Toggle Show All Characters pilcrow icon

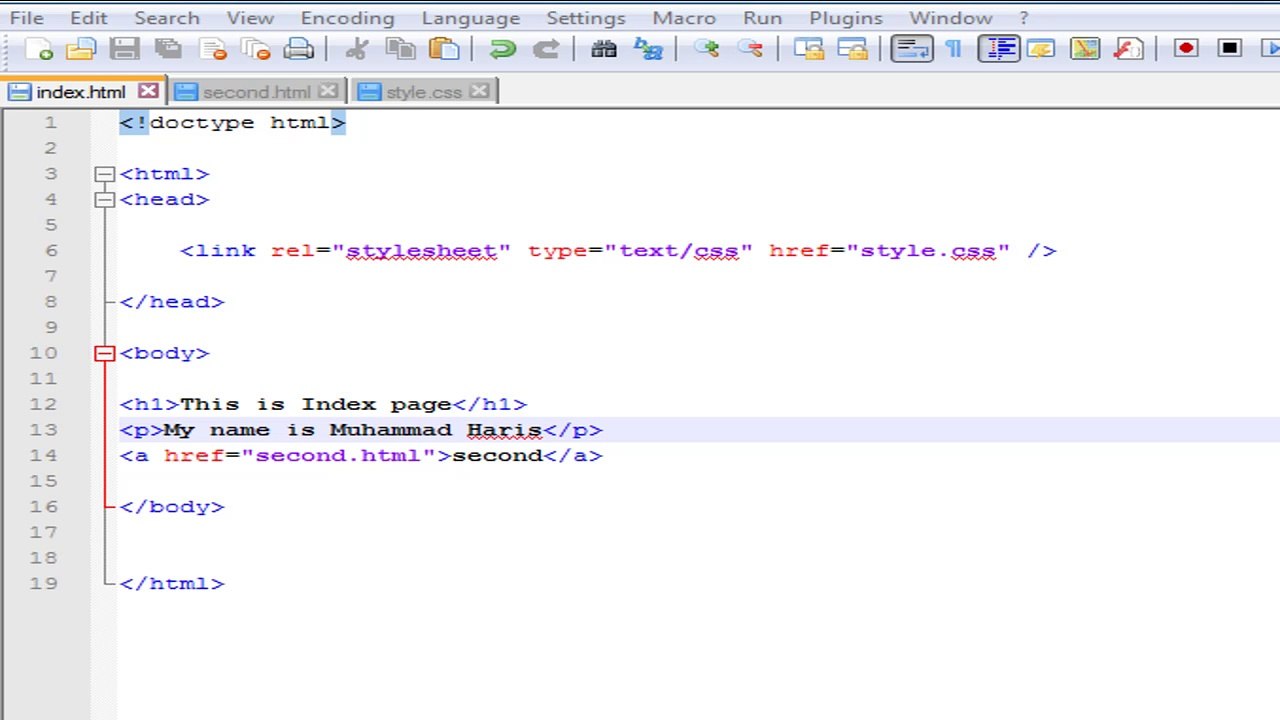pos(954,49)
